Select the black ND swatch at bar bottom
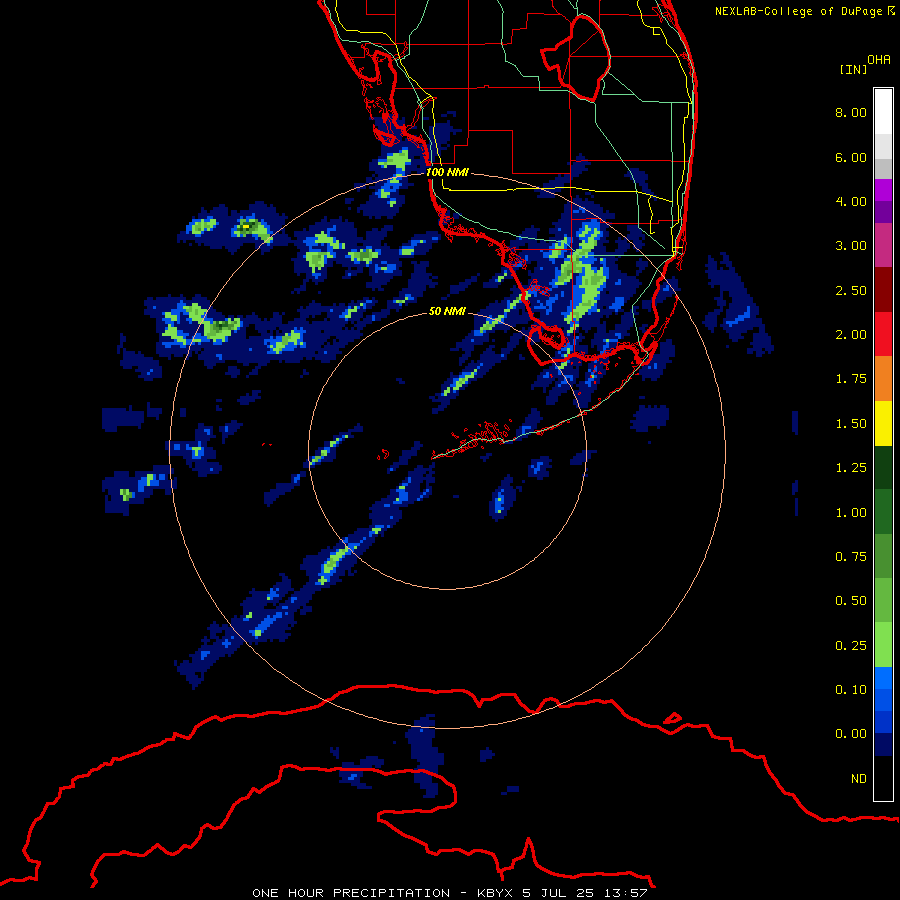900x900 pixels. 883,778
